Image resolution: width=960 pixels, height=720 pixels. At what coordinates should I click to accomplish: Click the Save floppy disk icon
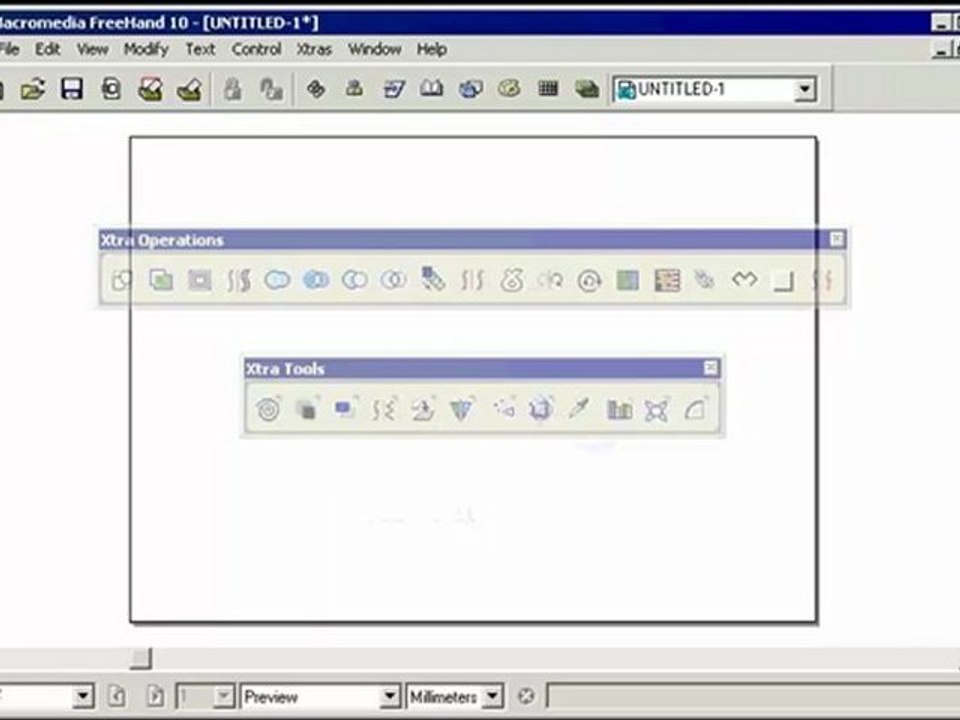(x=72, y=89)
